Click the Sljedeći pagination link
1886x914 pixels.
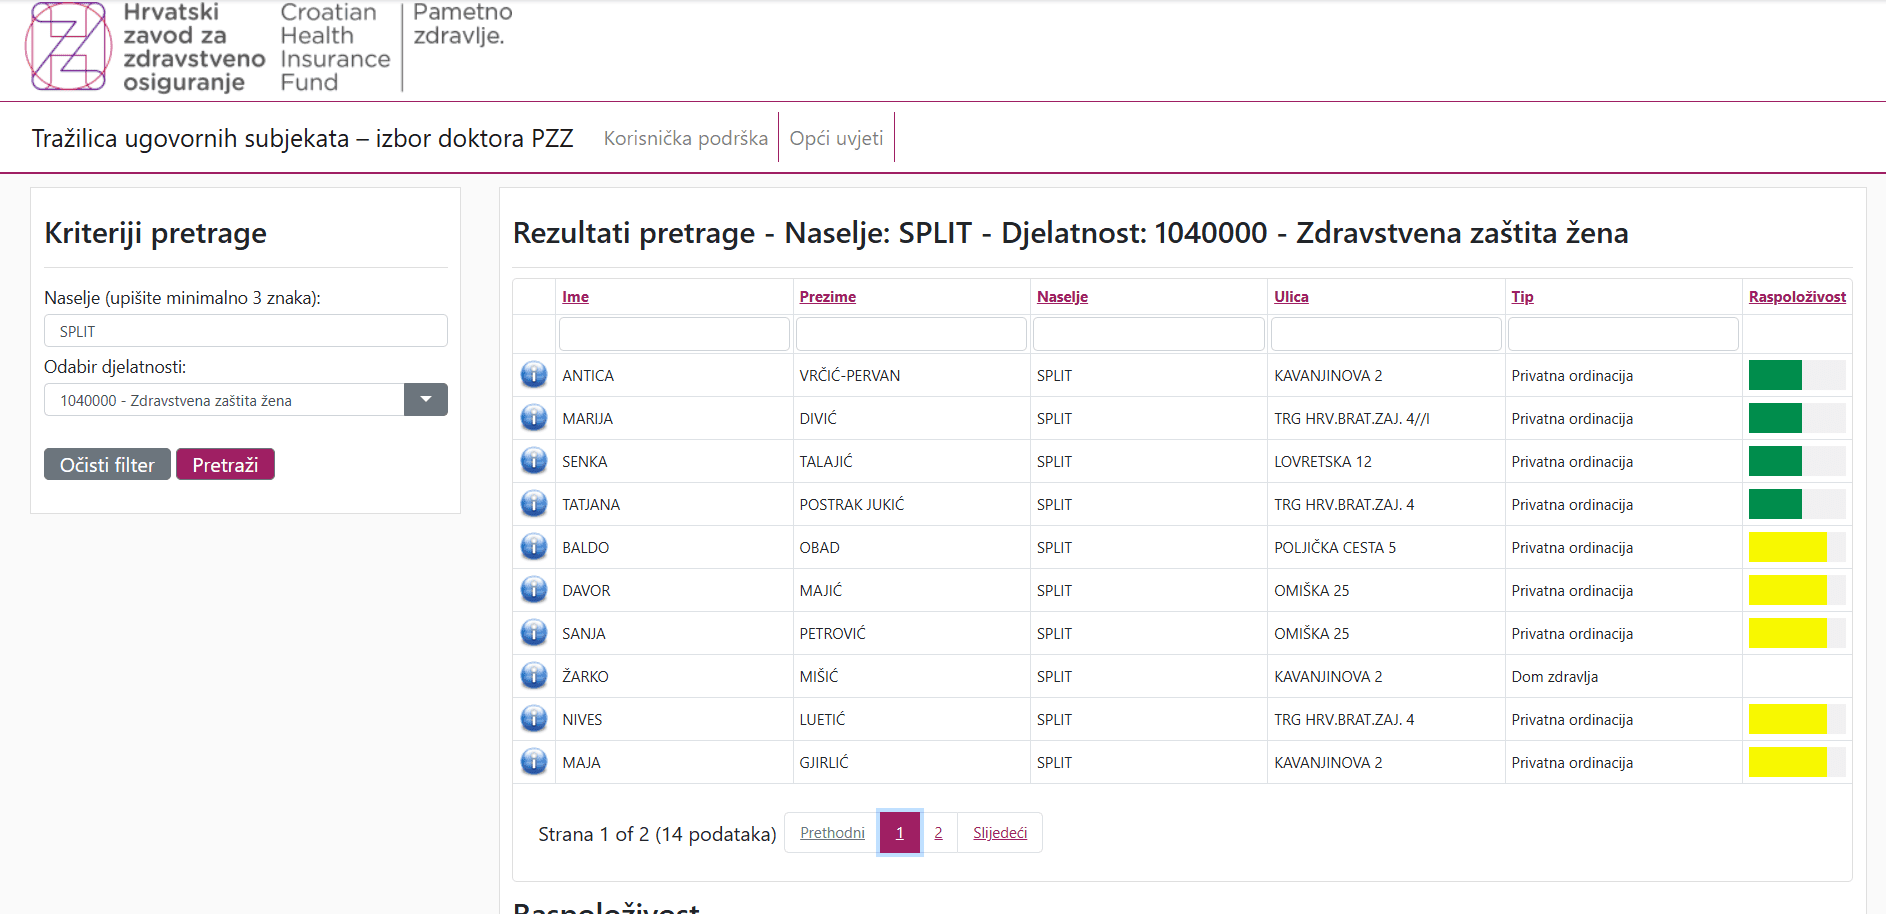click(x=999, y=833)
